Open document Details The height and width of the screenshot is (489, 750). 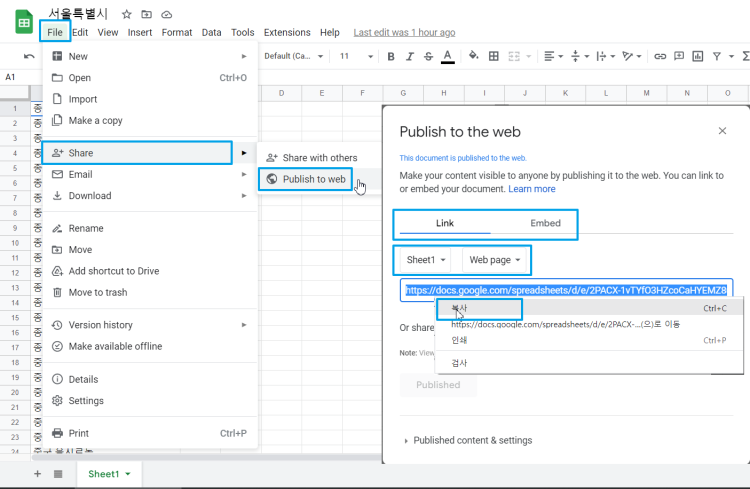(150, 379)
